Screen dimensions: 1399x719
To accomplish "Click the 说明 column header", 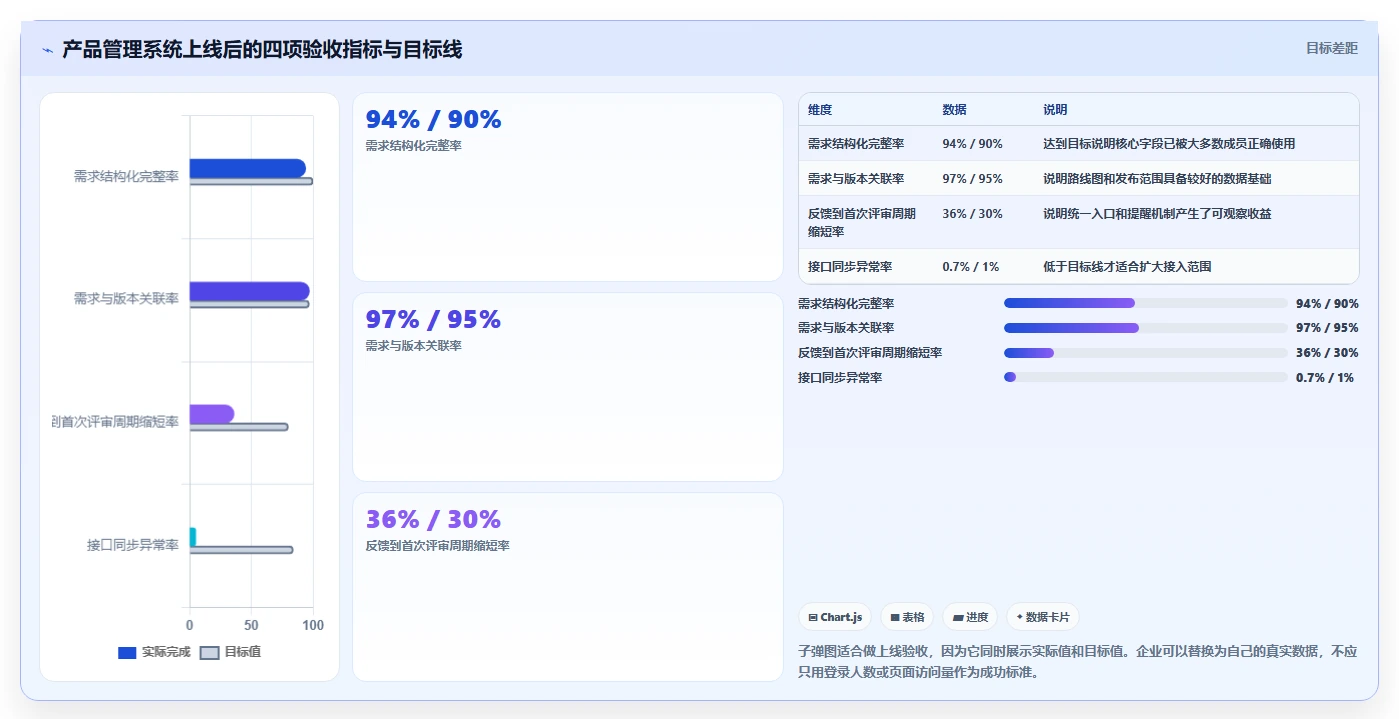I will [x=1055, y=110].
